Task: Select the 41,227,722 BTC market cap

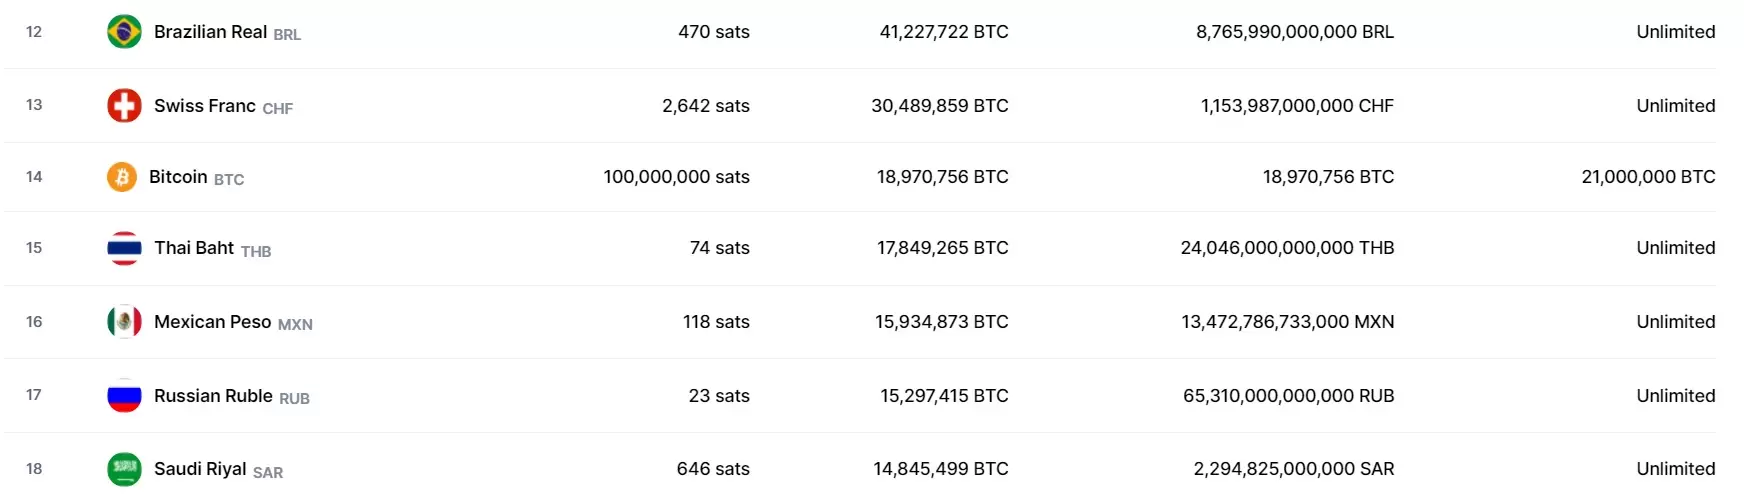Action: click(x=943, y=32)
